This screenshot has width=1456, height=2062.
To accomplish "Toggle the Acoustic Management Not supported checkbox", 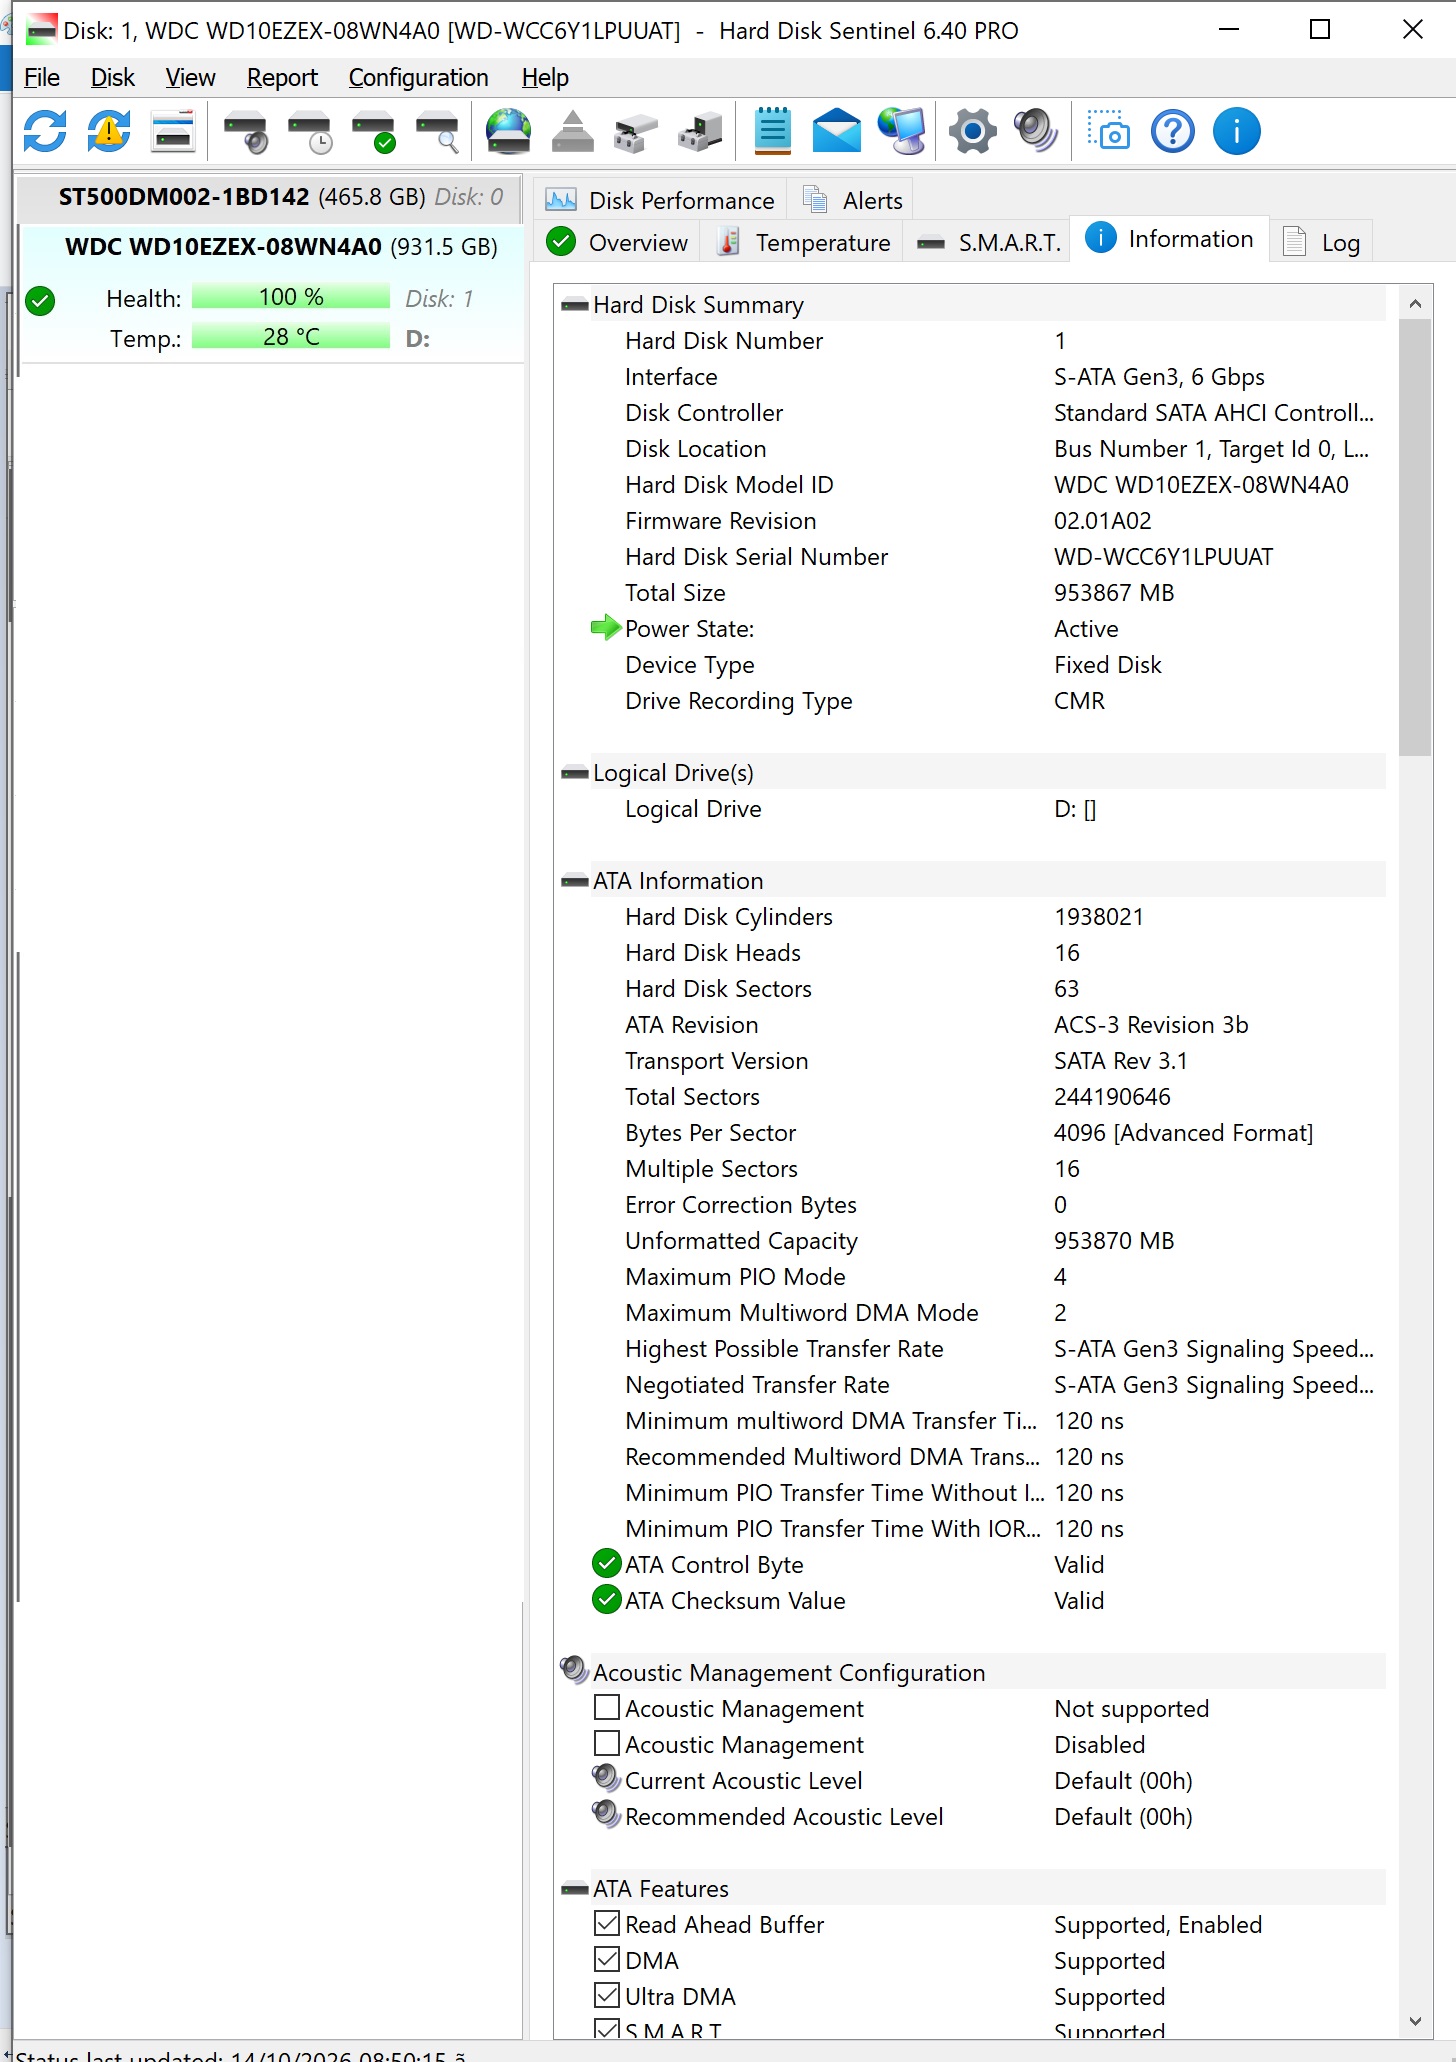I will [x=607, y=1707].
